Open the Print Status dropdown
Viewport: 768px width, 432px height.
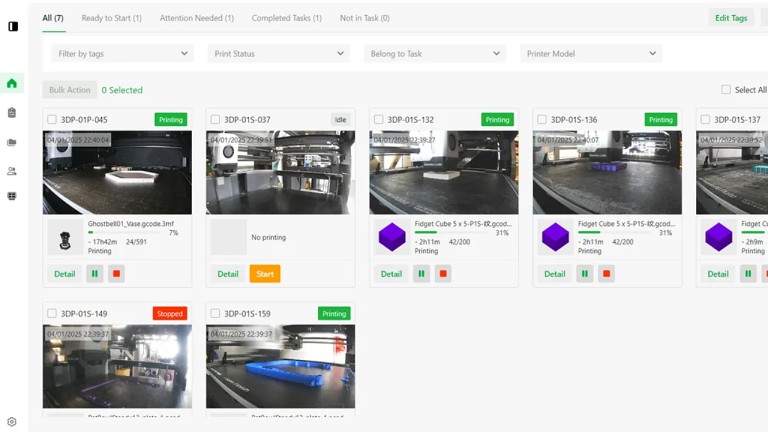coord(279,53)
